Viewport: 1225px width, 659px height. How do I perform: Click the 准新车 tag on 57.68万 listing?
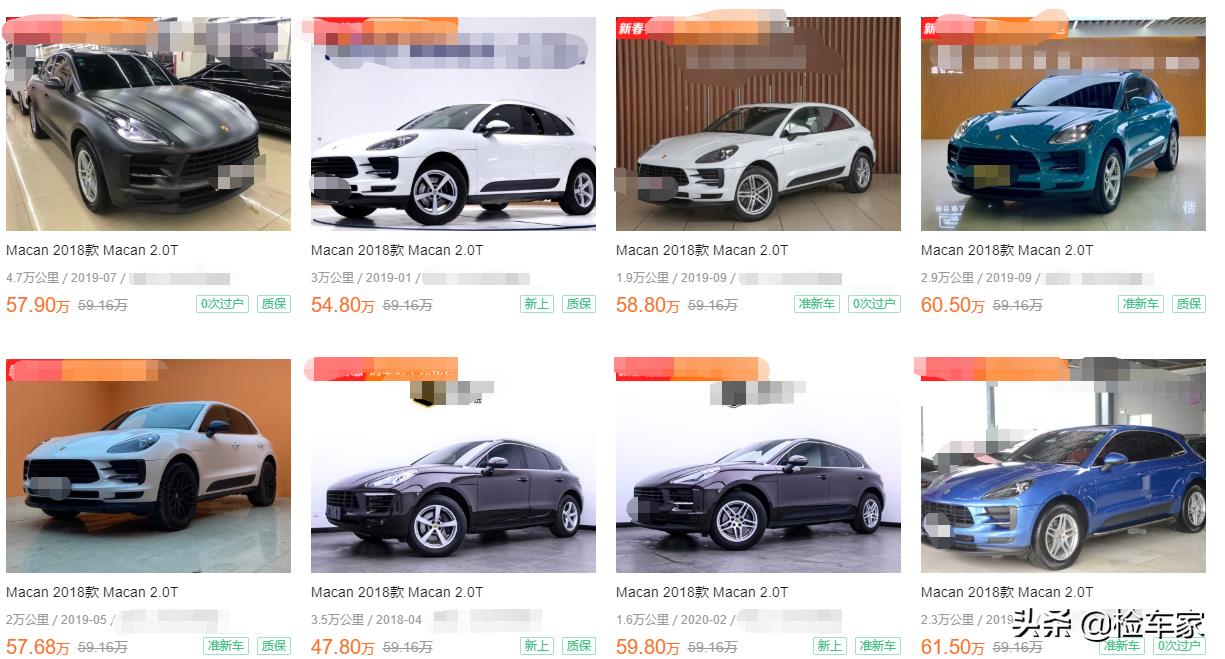click(226, 646)
